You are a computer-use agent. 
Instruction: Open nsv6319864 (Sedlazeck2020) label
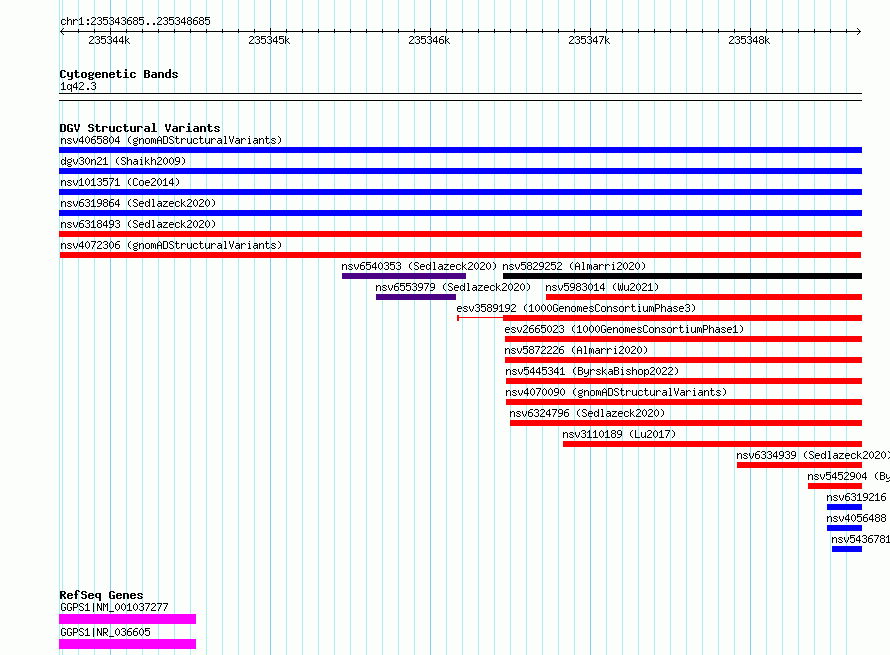138,203
